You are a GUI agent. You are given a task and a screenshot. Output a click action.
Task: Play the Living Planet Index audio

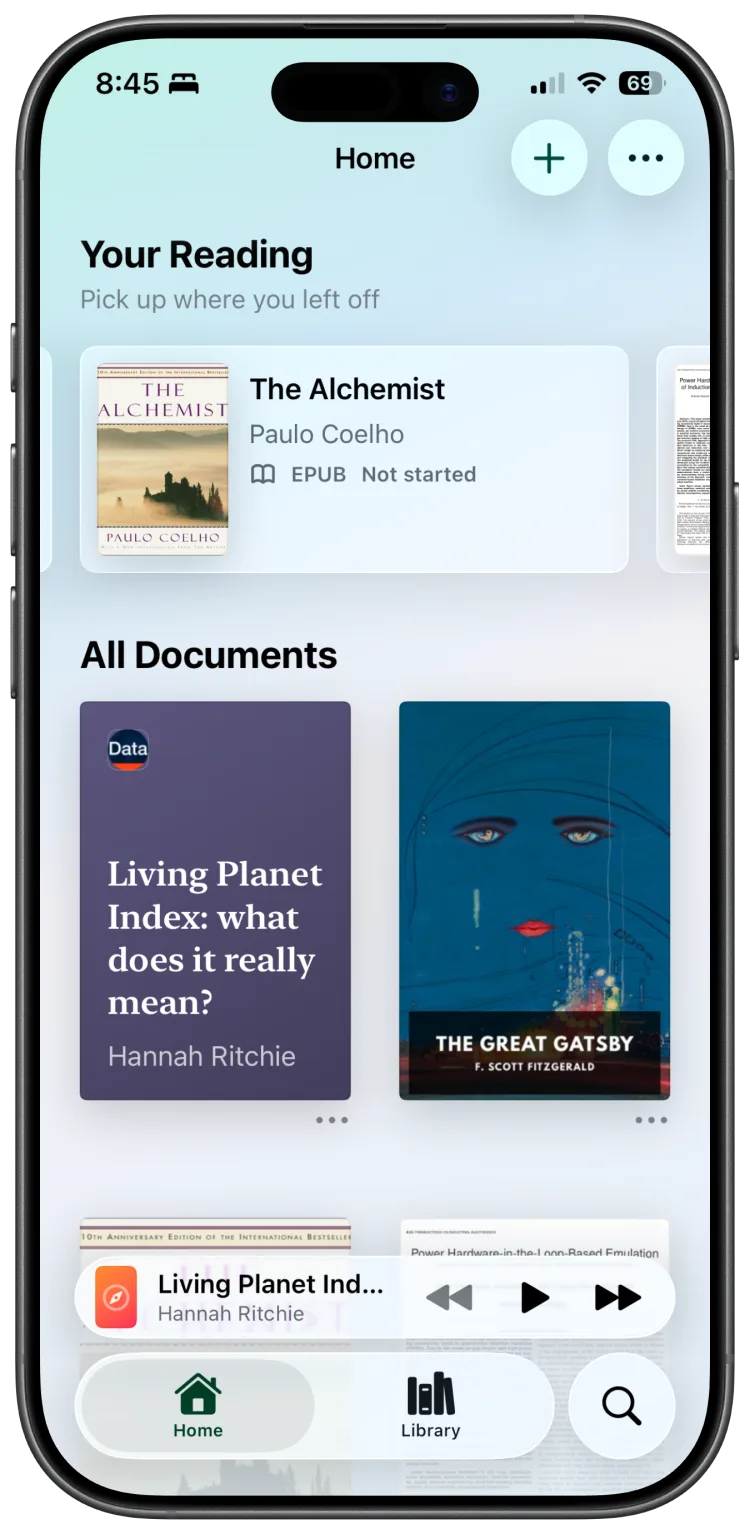535,1298
